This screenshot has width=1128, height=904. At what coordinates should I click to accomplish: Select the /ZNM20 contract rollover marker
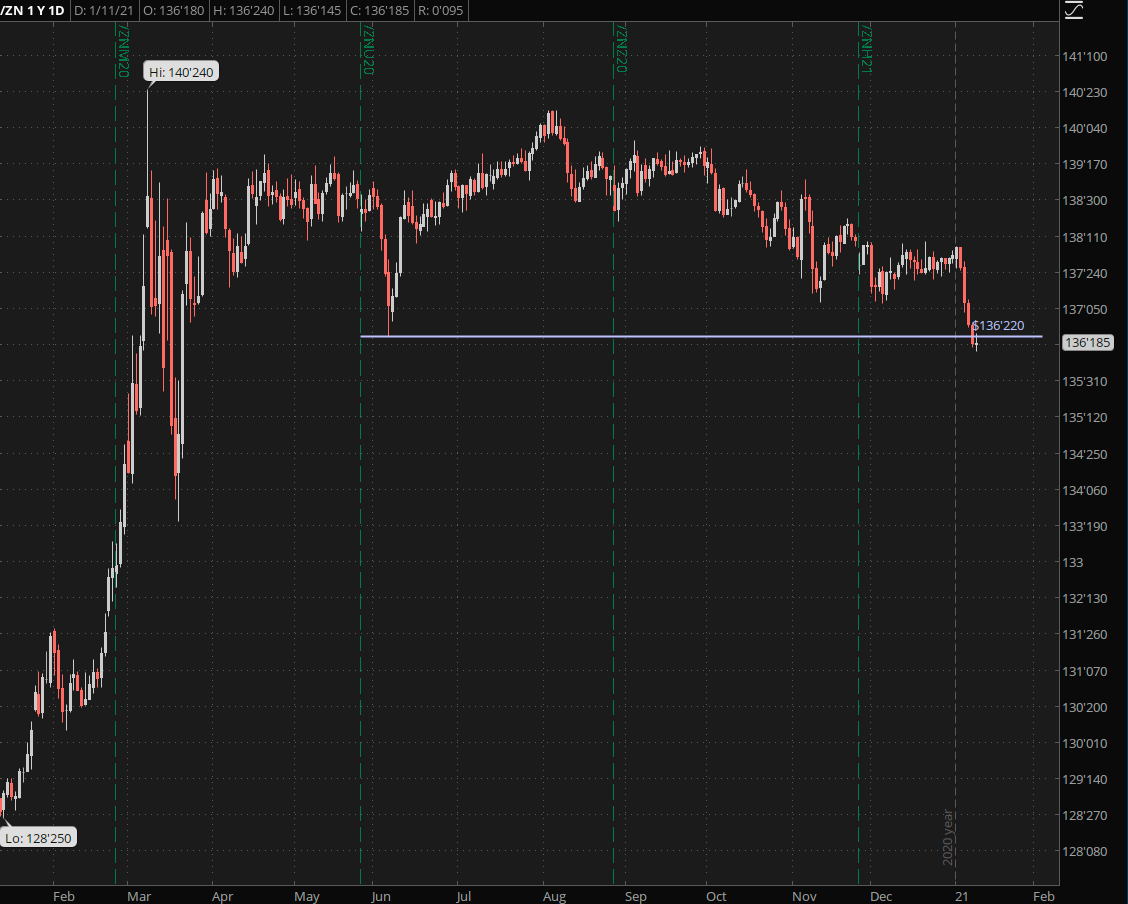(x=123, y=54)
